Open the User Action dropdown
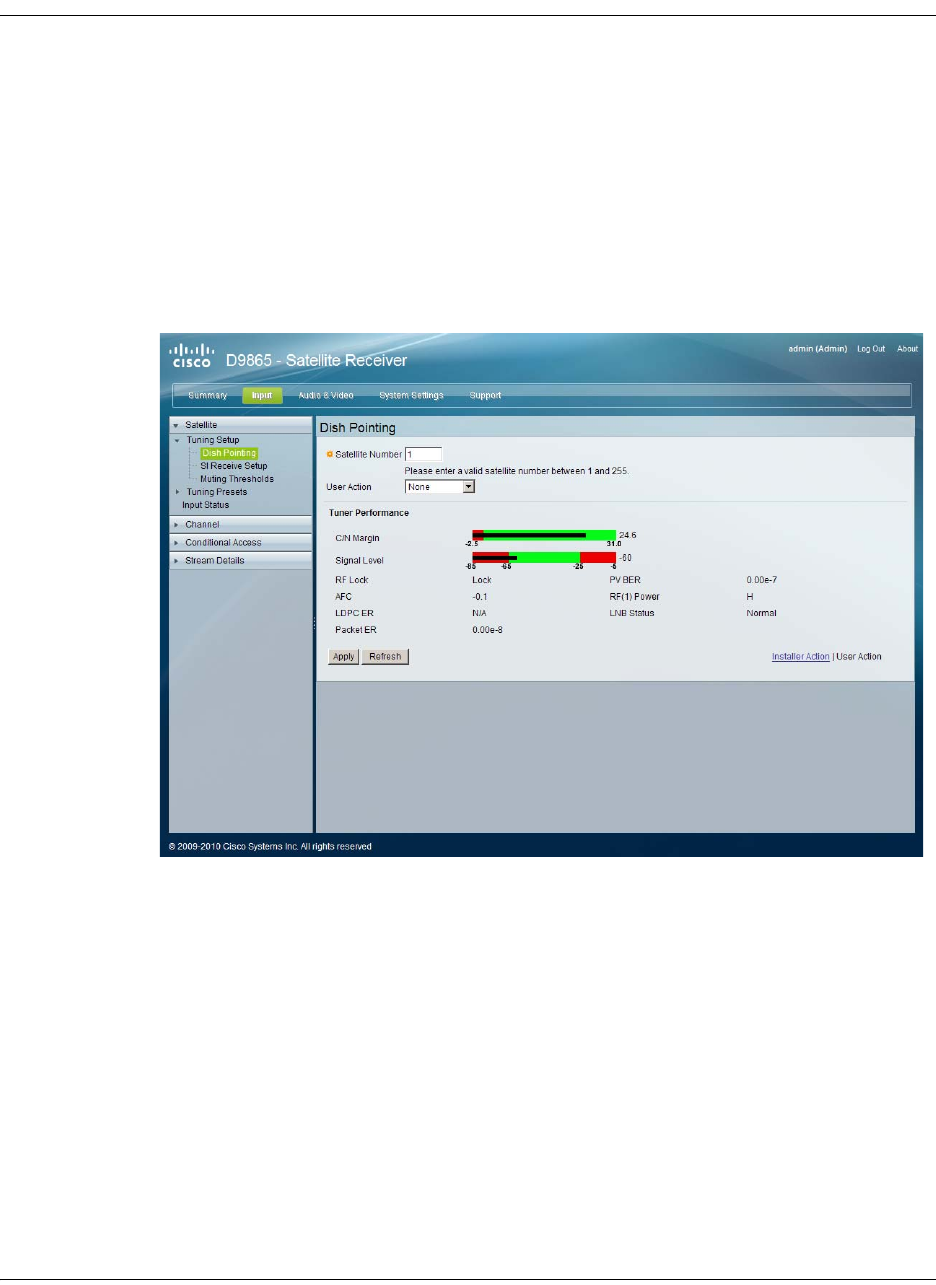936x1285 pixels. 440,487
